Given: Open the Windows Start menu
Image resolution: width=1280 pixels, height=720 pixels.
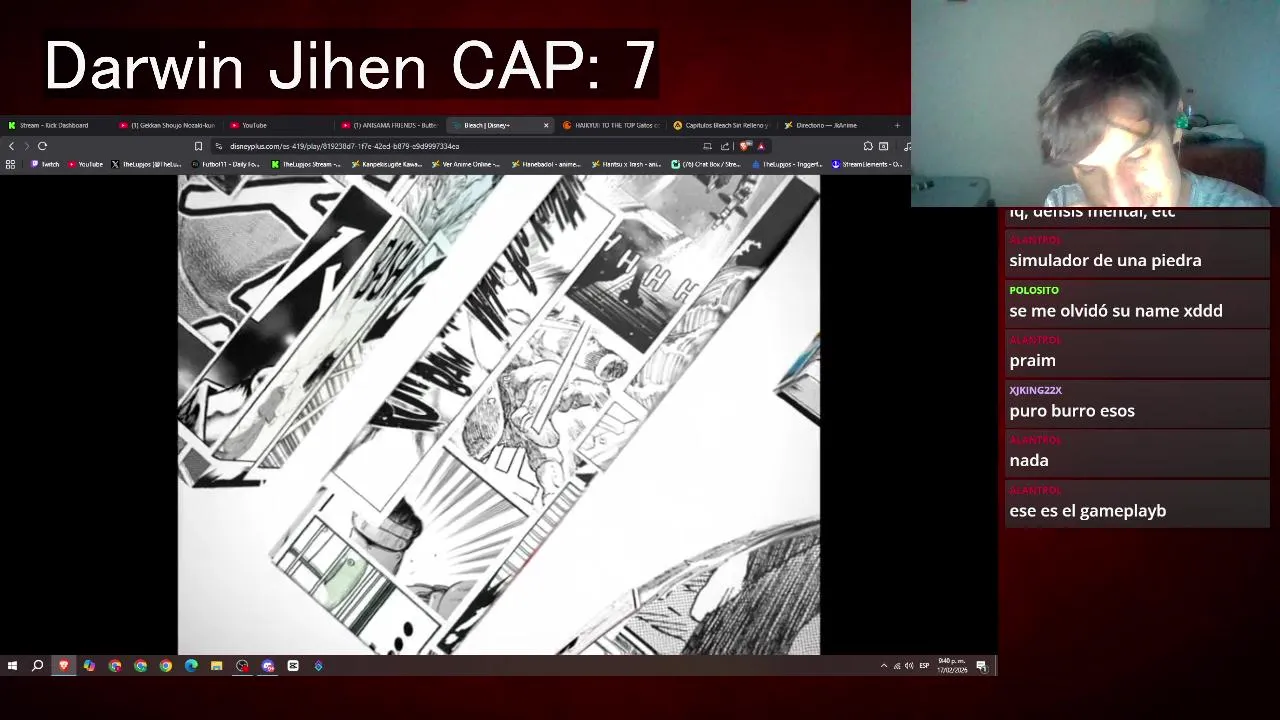Looking at the screenshot, I should 12,666.
